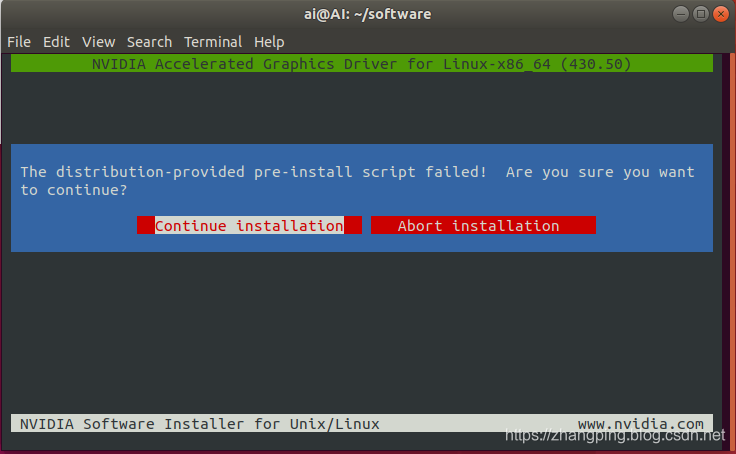Open the Search menu
The width and height of the screenshot is (736, 454).
tap(149, 42)
